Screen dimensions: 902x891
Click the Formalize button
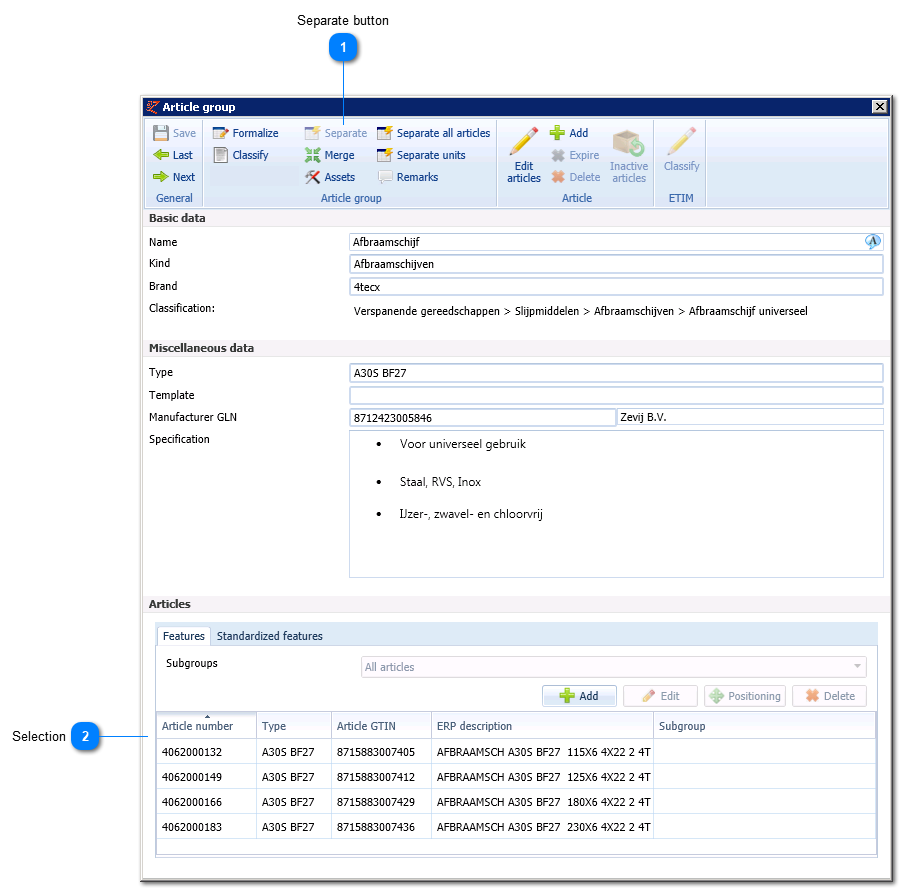(246, 133)
